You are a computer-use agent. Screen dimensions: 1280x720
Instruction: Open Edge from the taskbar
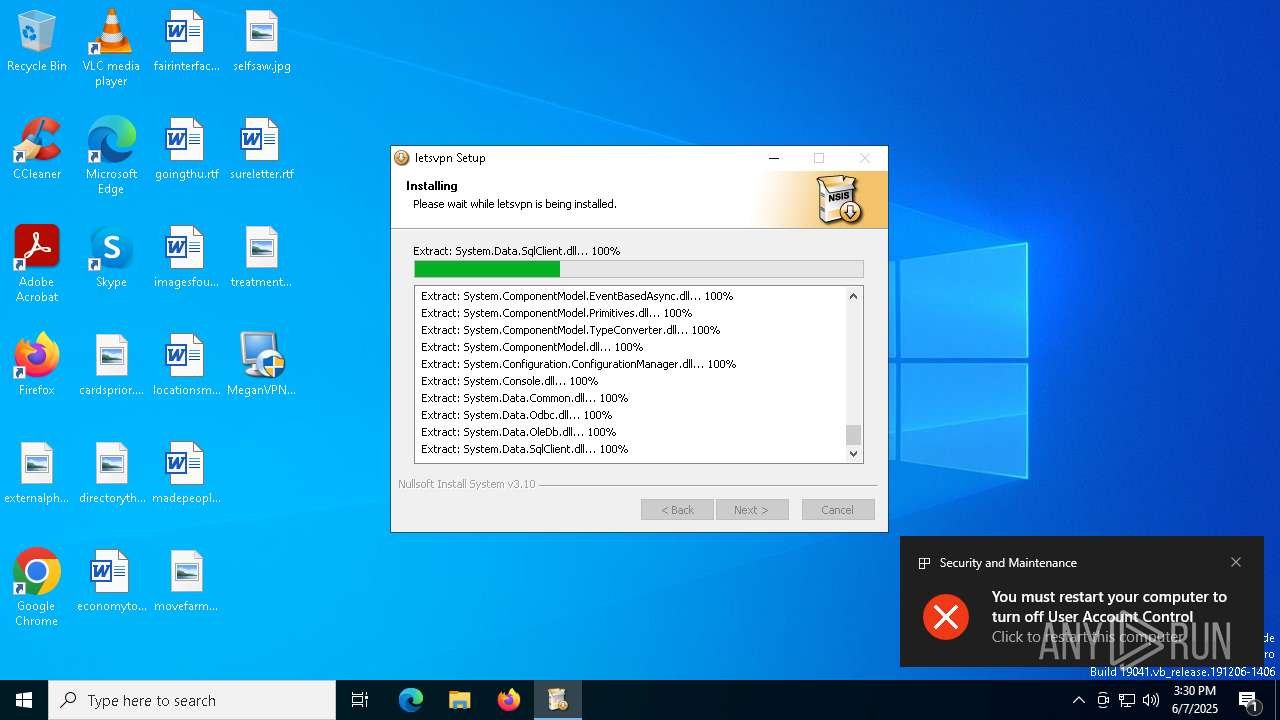(x=411, y=700)
